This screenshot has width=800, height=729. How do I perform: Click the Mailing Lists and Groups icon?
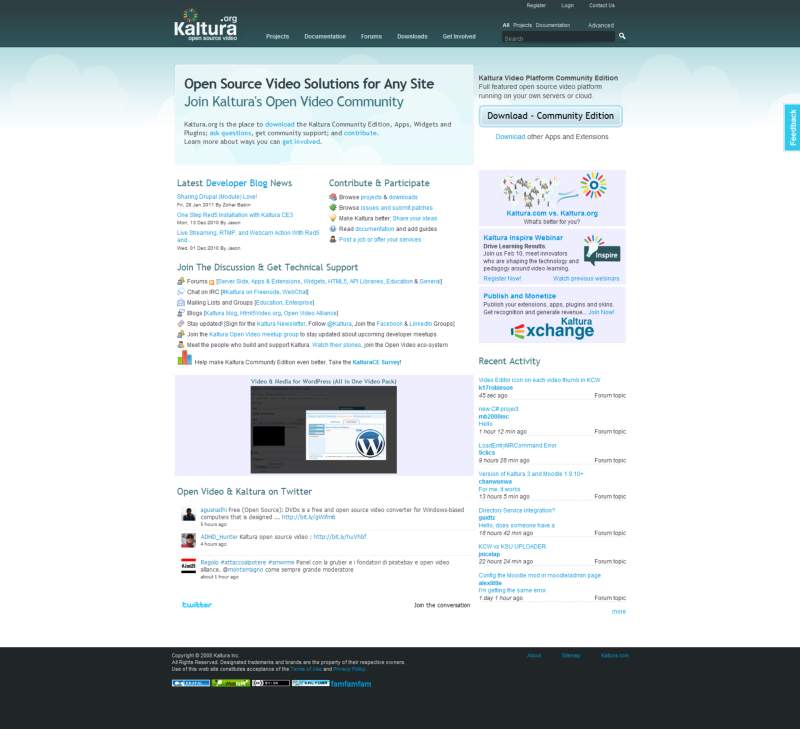coord(181,303)
